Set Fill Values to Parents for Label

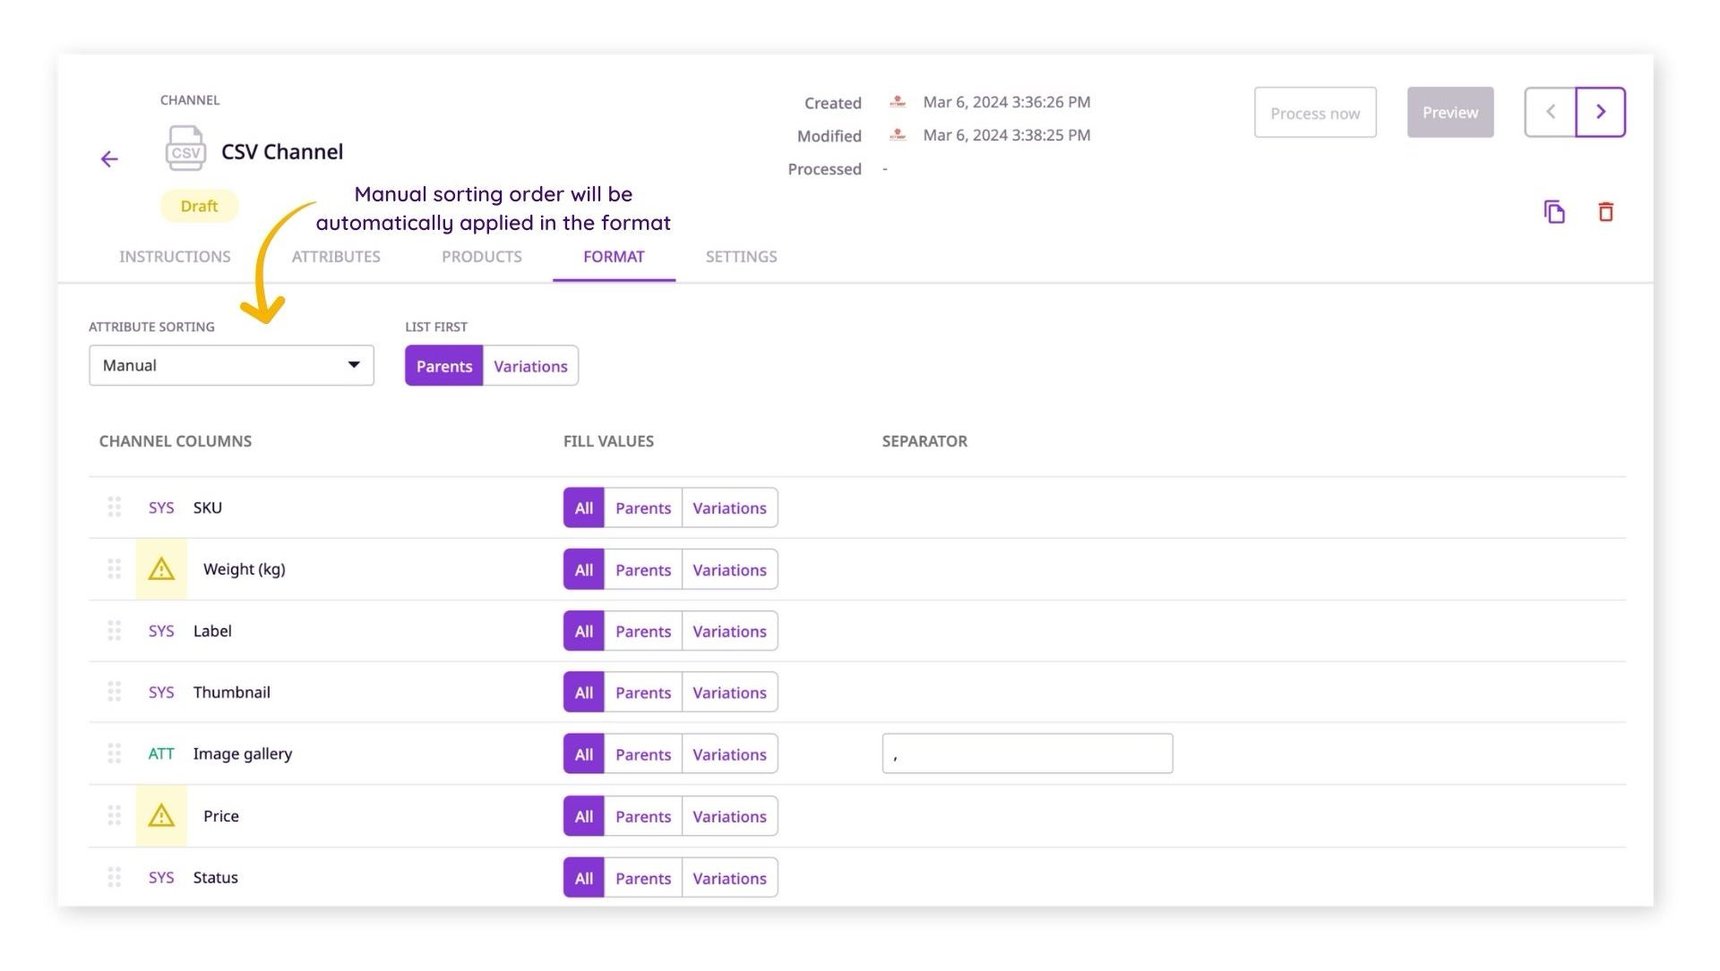click(643, 631)
